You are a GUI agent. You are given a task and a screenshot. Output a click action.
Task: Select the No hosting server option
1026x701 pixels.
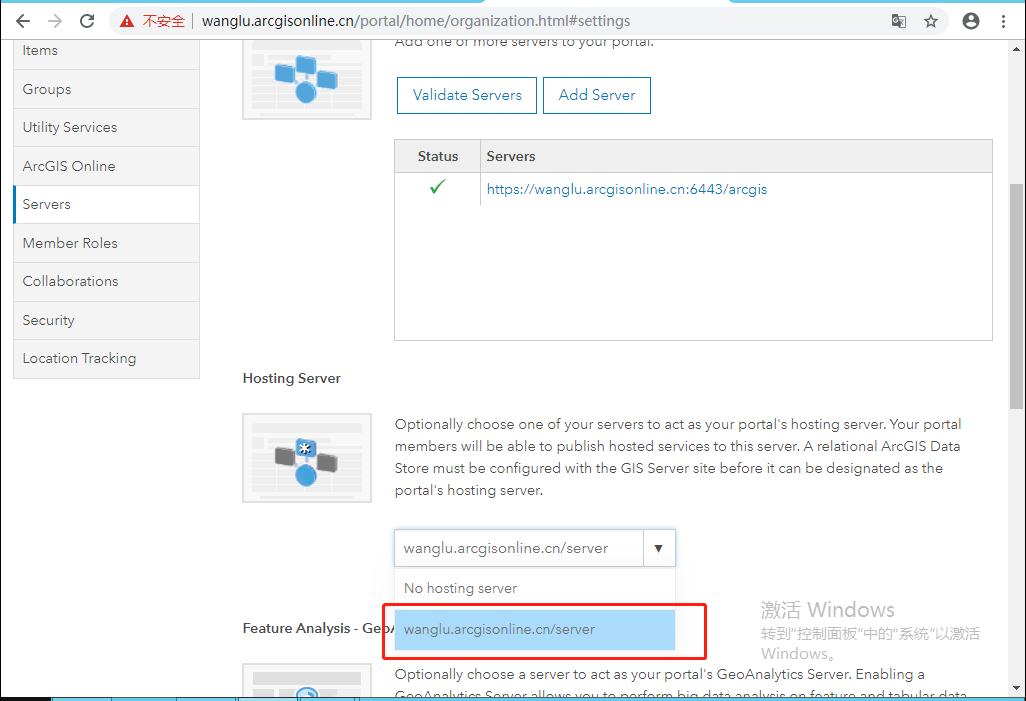pyautogui.click(x=535, y=588)
